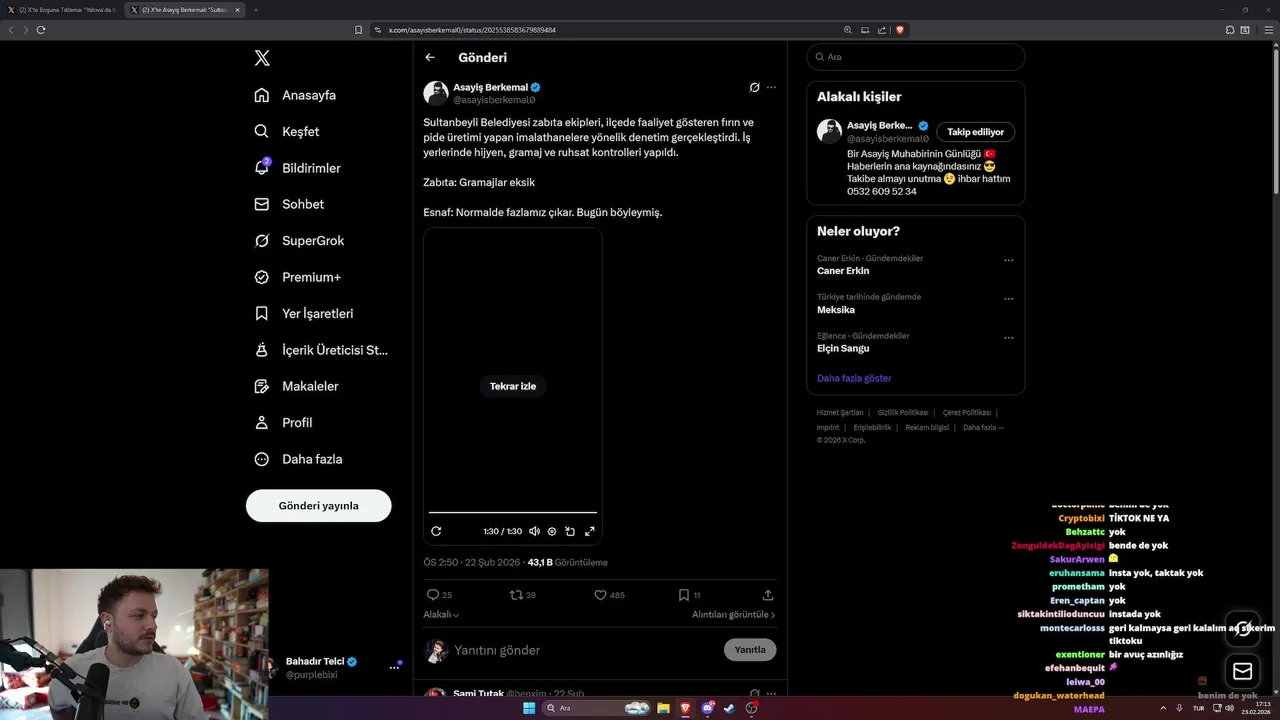Screen dimensions: 1280x720
Task: Open Asayiş Berkemal avatar on post
Action: (436, 93)
